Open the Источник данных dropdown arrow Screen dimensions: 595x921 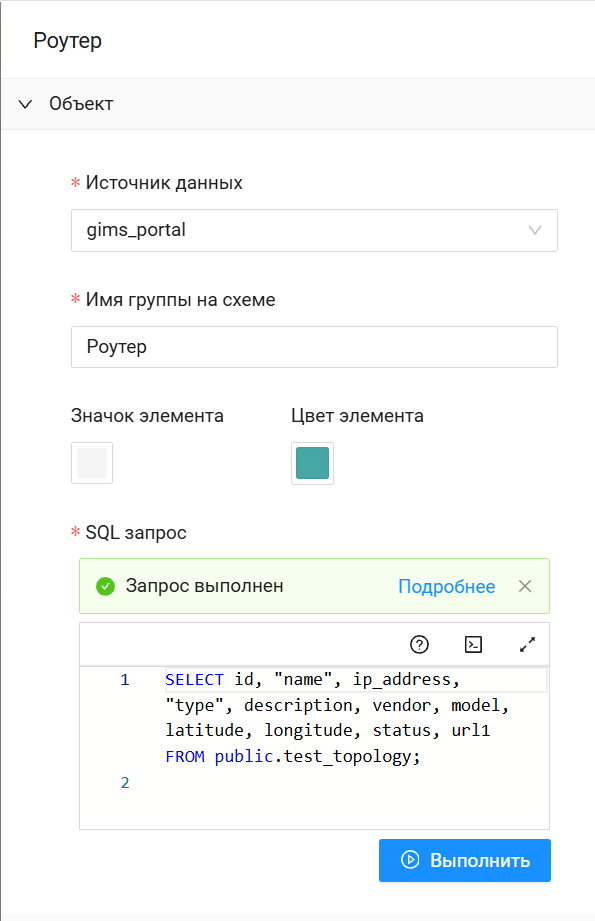pos(535,230)
